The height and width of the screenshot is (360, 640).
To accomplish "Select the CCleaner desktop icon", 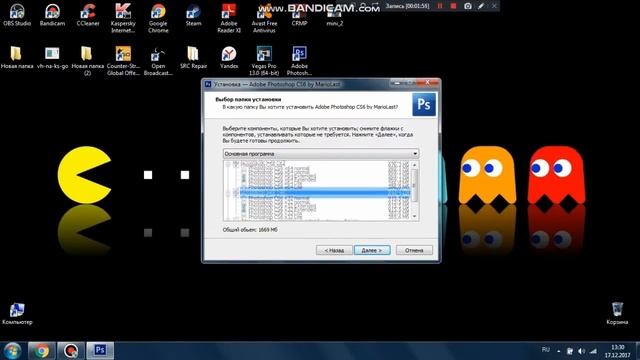I will pos(88,15).
